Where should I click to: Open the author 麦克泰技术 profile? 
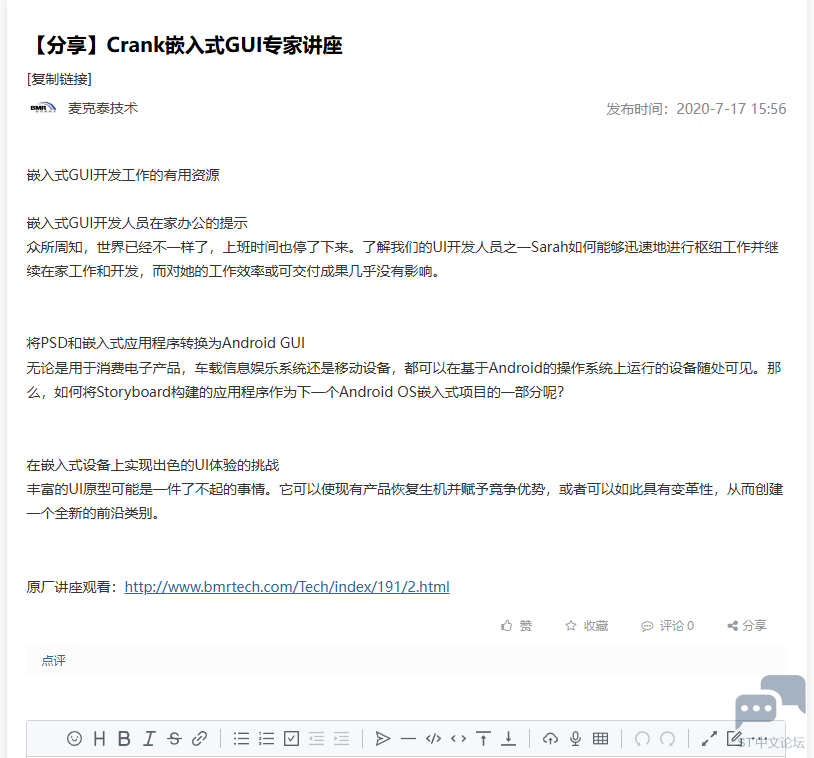103,108
